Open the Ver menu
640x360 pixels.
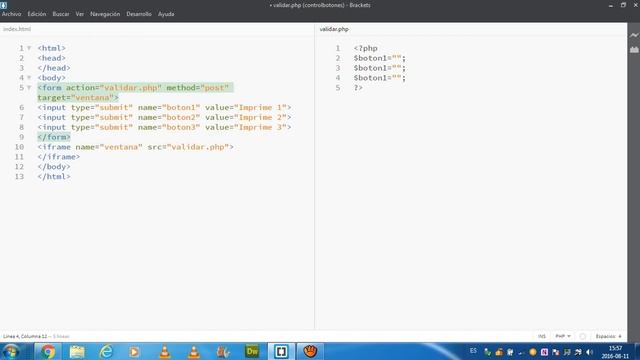click(x=80, y=14)
